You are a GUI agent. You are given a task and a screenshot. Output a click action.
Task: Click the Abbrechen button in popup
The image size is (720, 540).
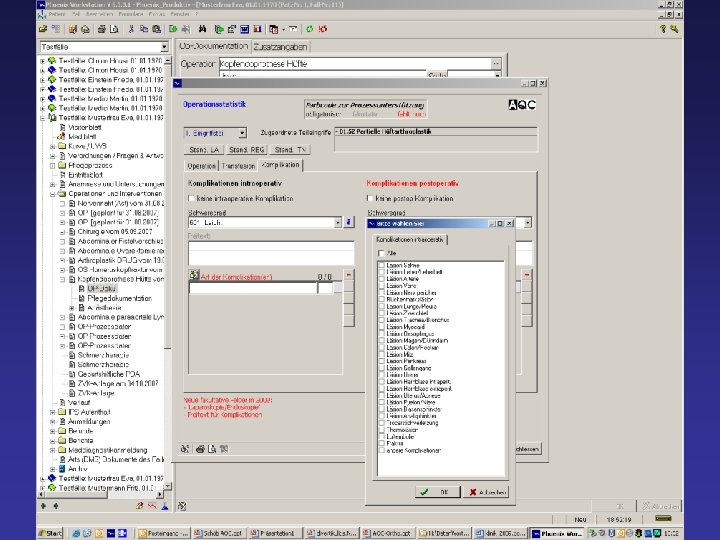click(x=486, y=492)
